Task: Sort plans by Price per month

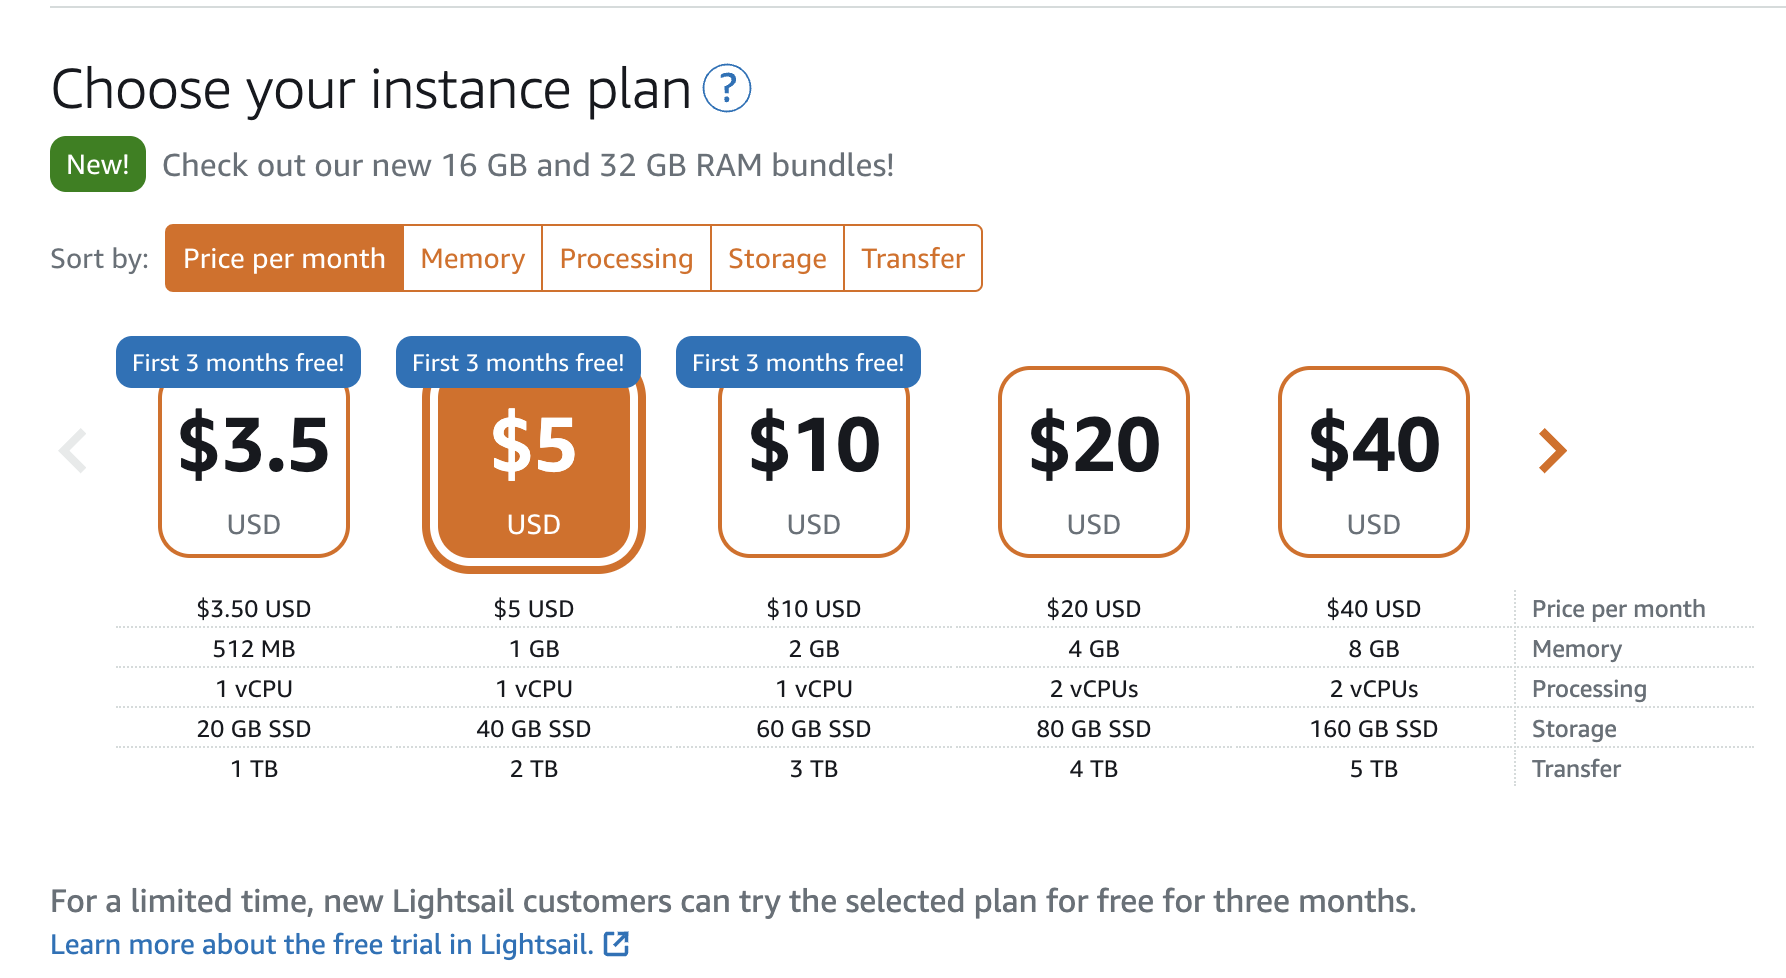Action: click(x=284, y=259)
